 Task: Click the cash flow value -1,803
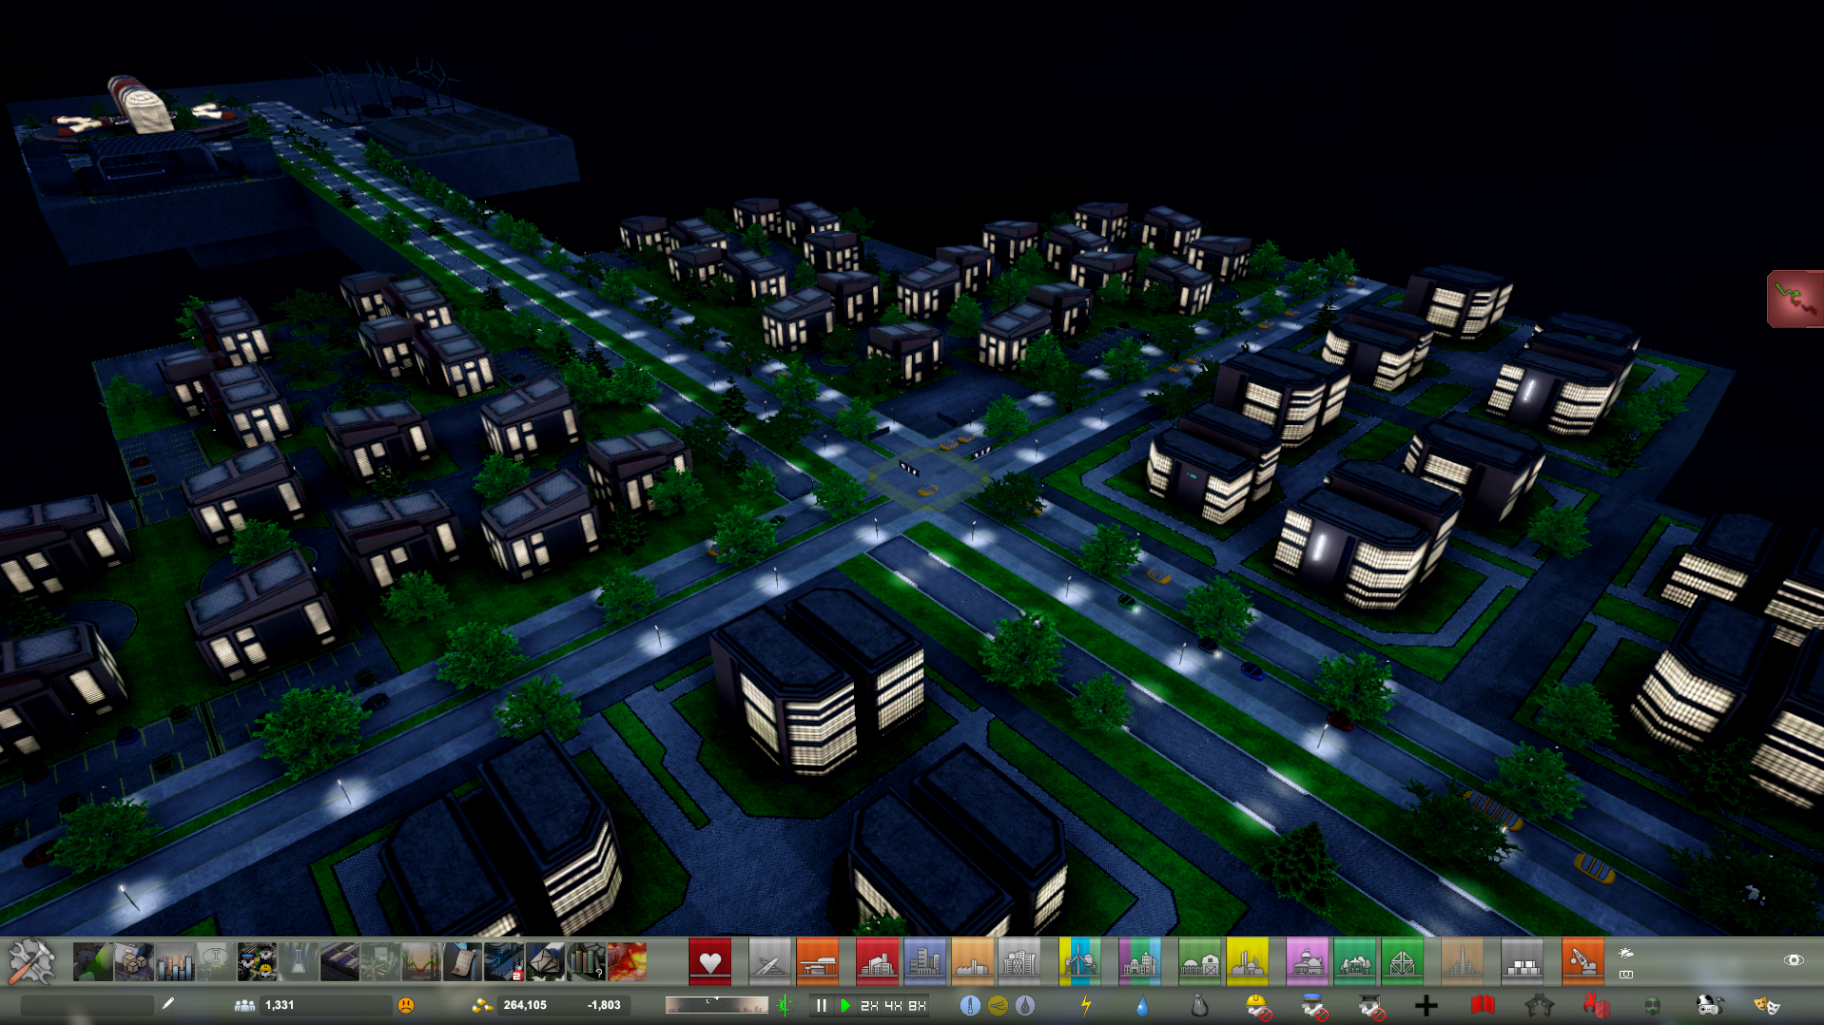tap(603, 1005)
